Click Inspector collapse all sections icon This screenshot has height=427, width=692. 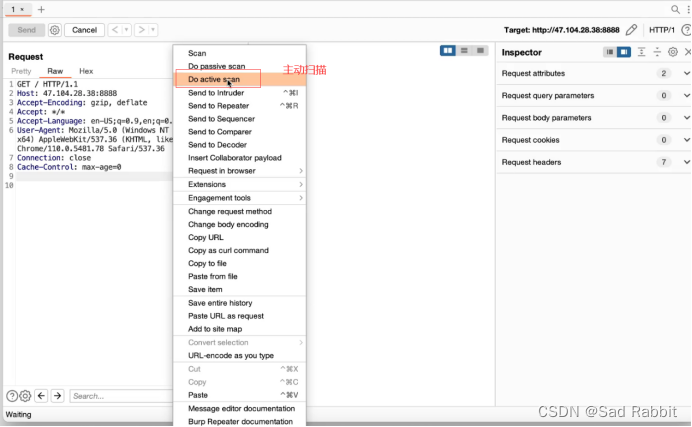(x=657, y=52)
